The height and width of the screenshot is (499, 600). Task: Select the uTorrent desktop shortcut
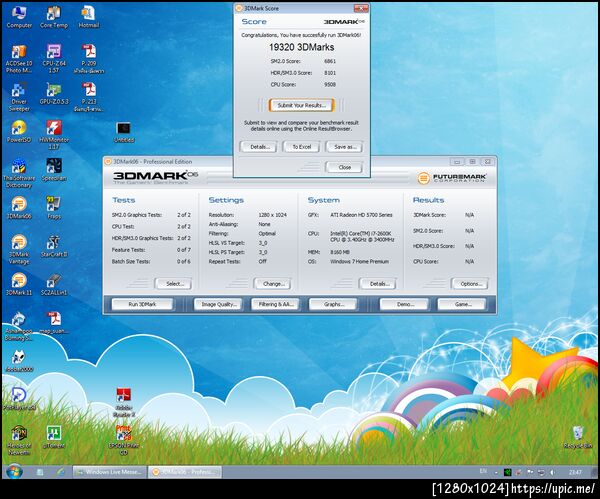pyautogui.click(x=54, y=437)
